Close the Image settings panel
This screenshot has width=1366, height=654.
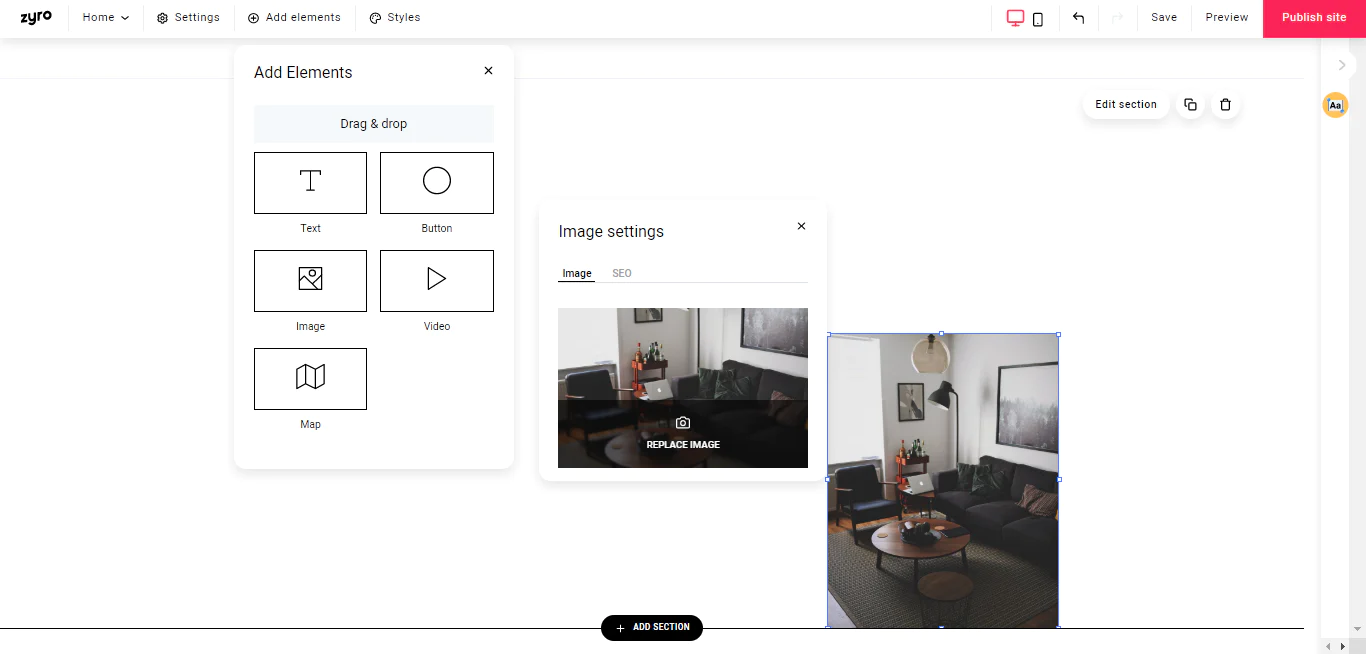(x=801, y=227)
